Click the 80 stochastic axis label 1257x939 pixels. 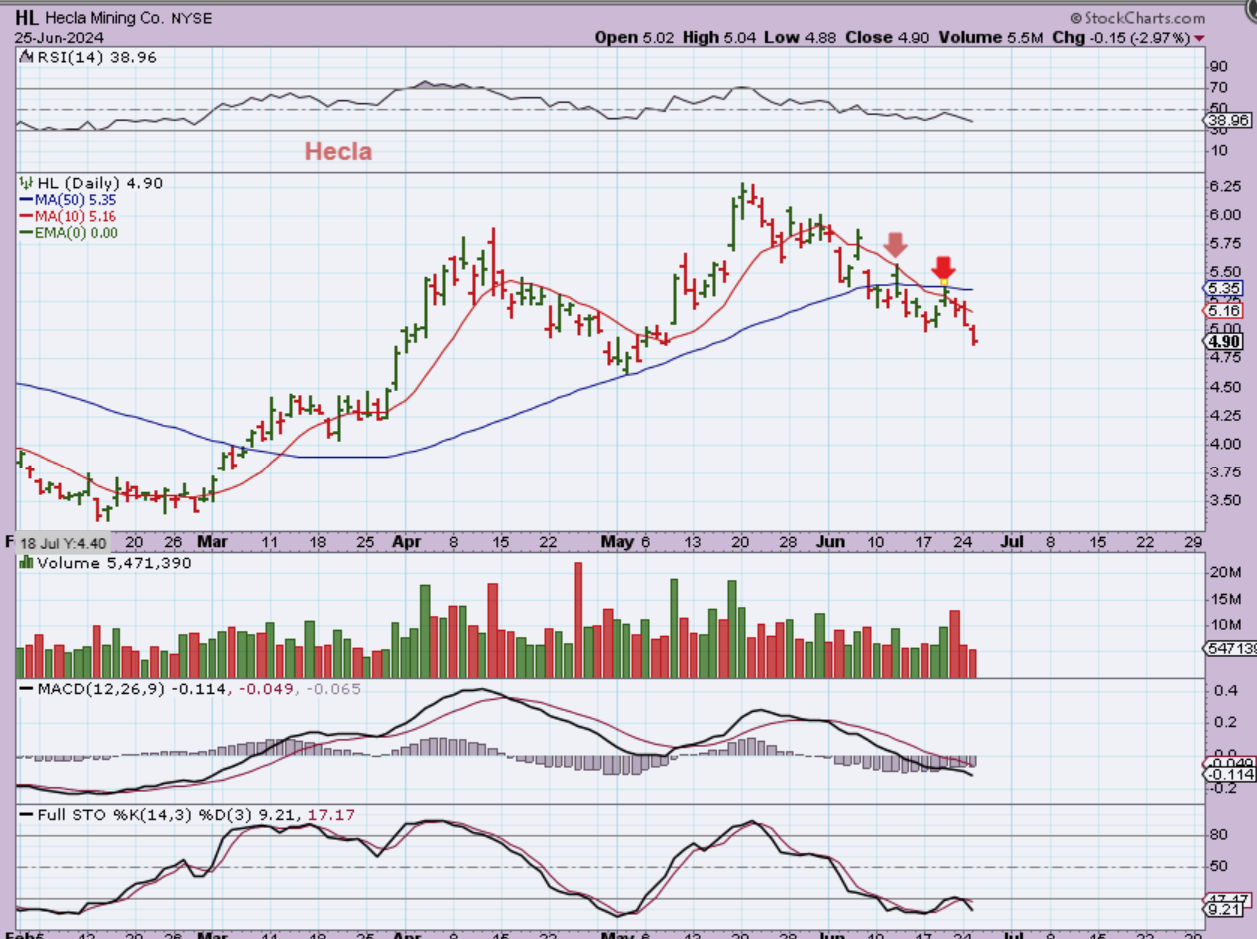(1221, 834)
